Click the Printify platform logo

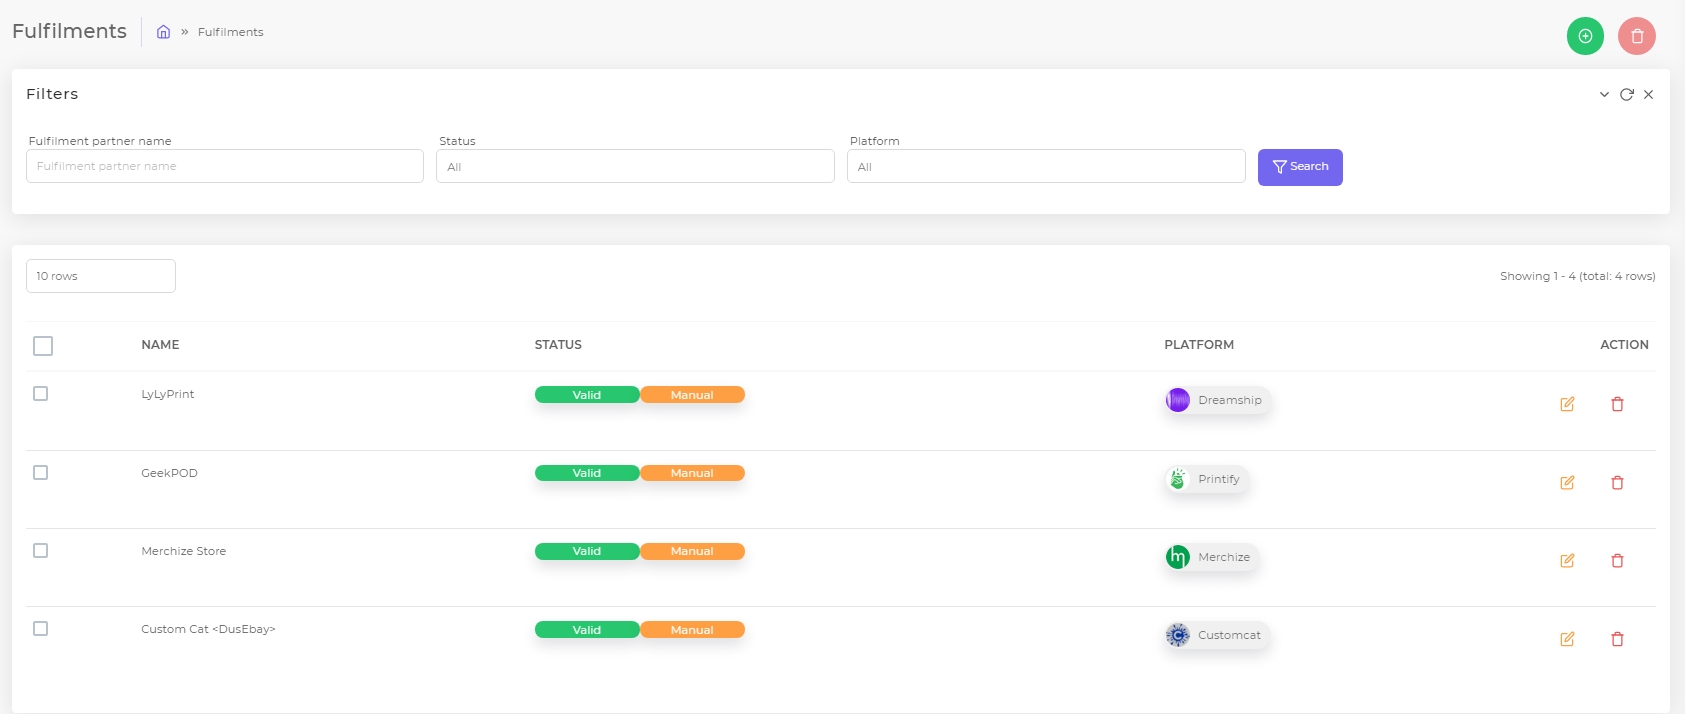point(1178,479)
